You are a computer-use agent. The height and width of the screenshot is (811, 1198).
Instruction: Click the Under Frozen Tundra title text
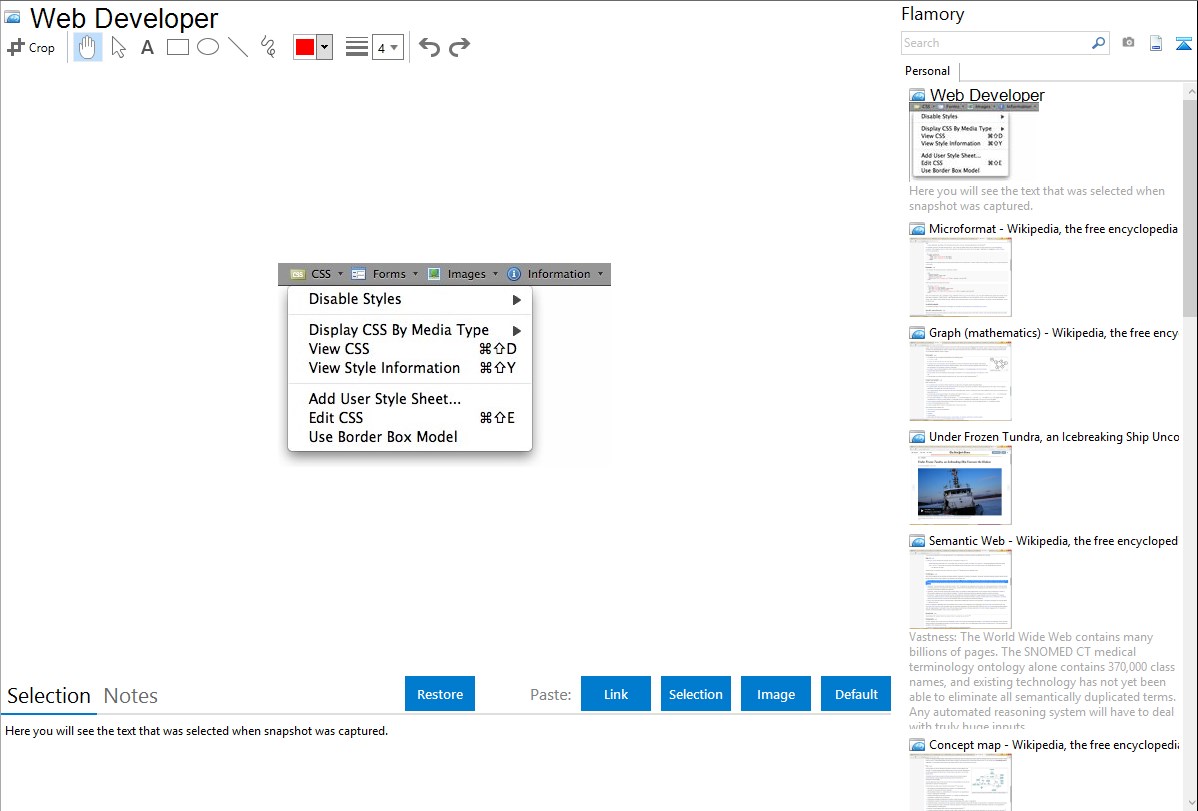tap(1054, 436)
